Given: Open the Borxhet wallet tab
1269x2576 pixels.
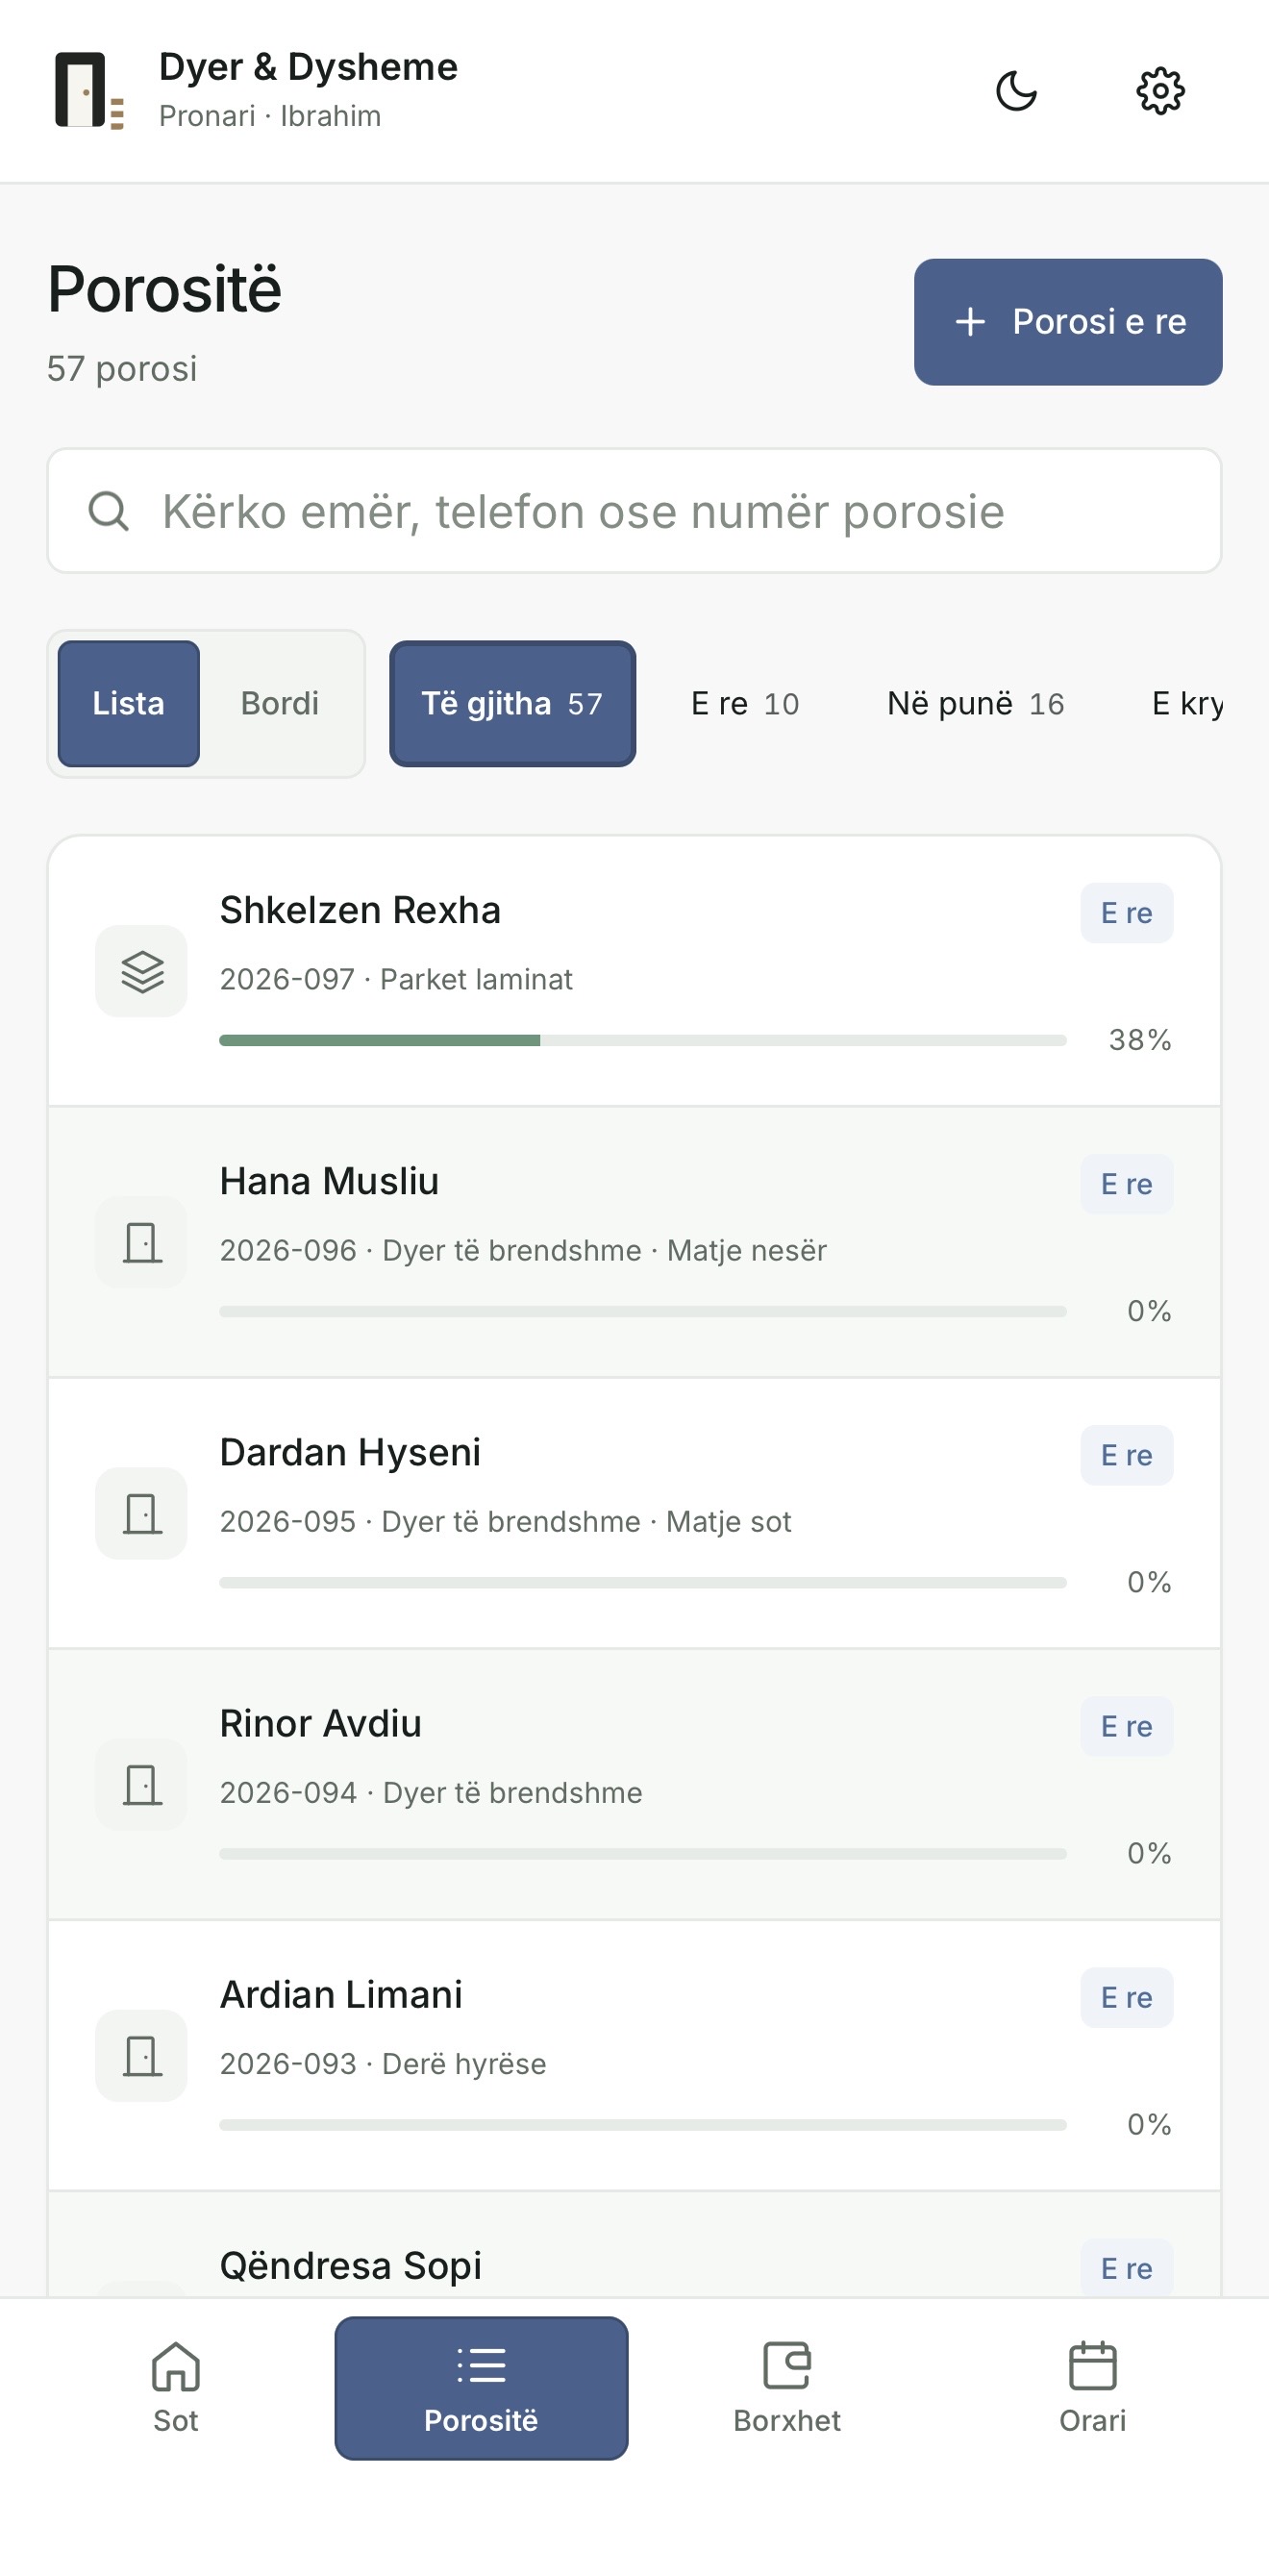Looking at the screenshot, I should (x=787, y=2388).
